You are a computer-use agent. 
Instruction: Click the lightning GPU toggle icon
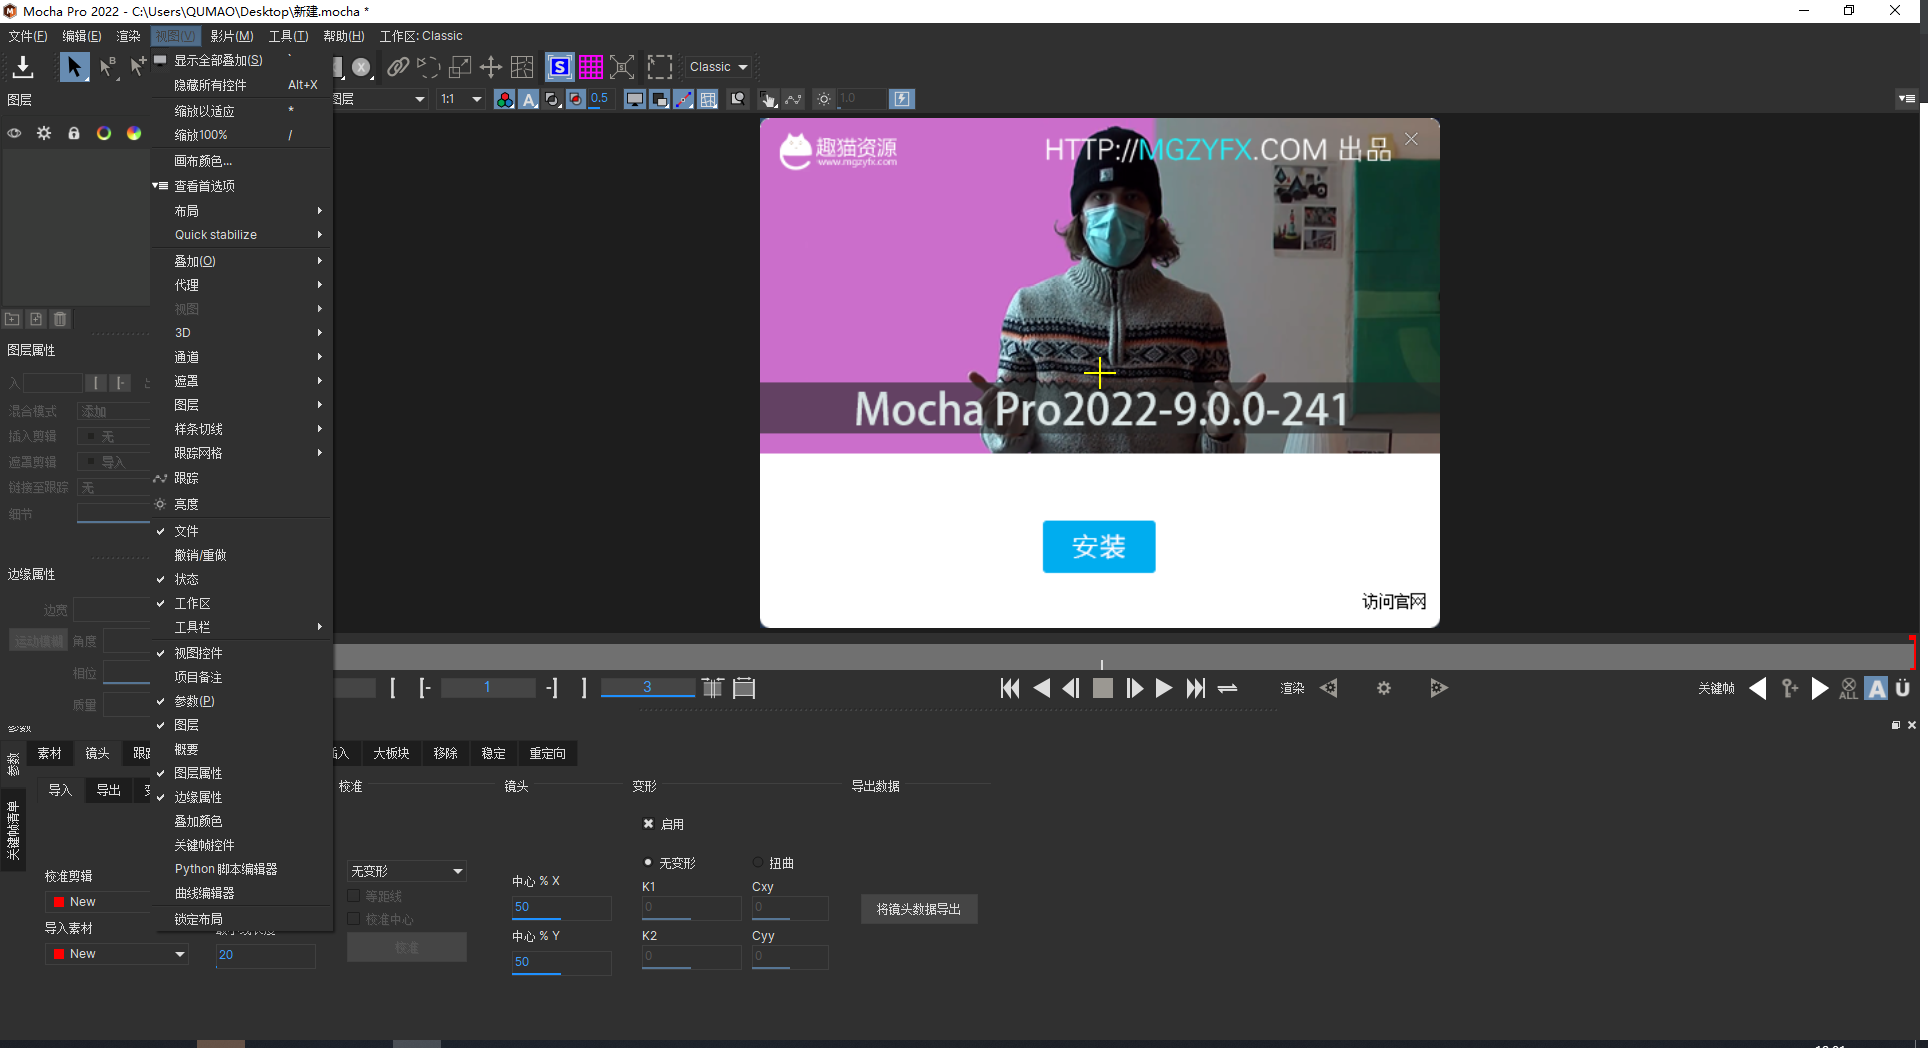tap(902, 99)
